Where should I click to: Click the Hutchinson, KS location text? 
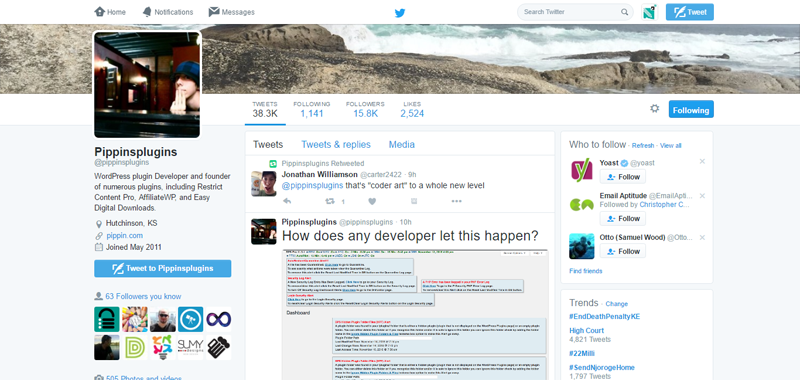click(x=132, y=223)
